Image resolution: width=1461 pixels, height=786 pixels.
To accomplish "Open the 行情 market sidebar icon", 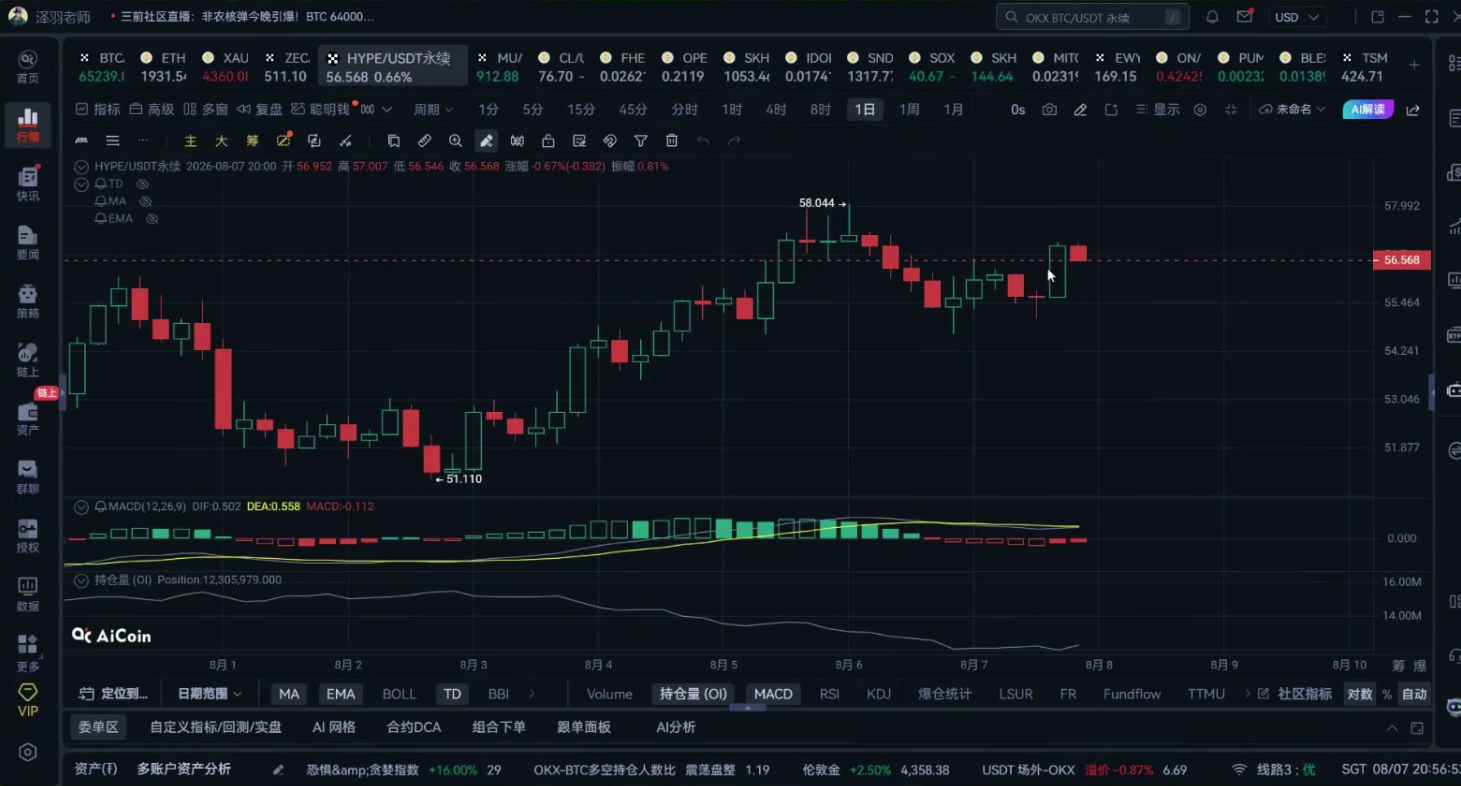I will [x=28, y=125].
